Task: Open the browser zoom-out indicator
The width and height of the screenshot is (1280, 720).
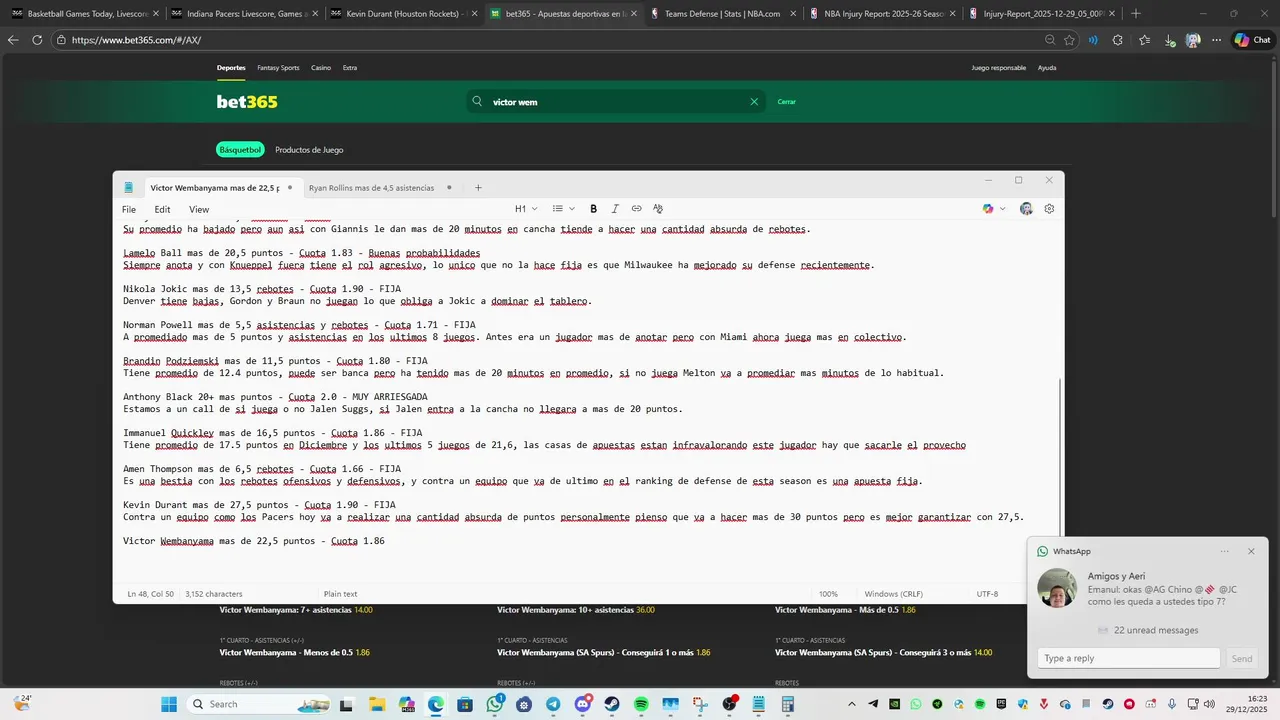Action: (x=1049, y=40)
